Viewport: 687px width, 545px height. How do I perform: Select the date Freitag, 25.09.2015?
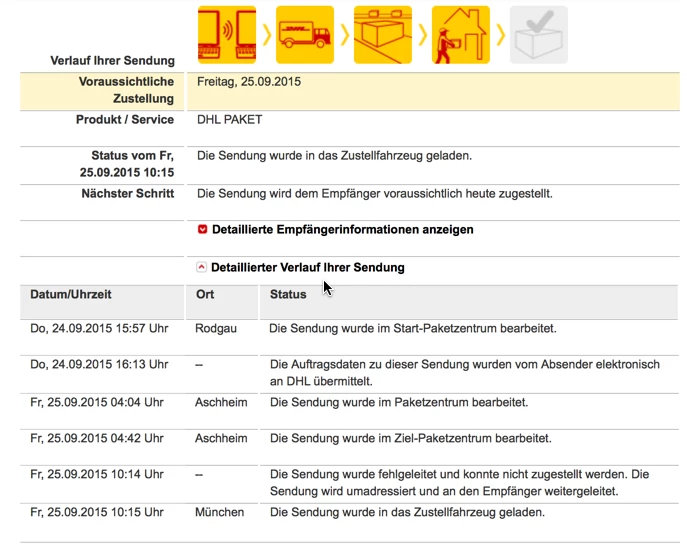(249, 81)
